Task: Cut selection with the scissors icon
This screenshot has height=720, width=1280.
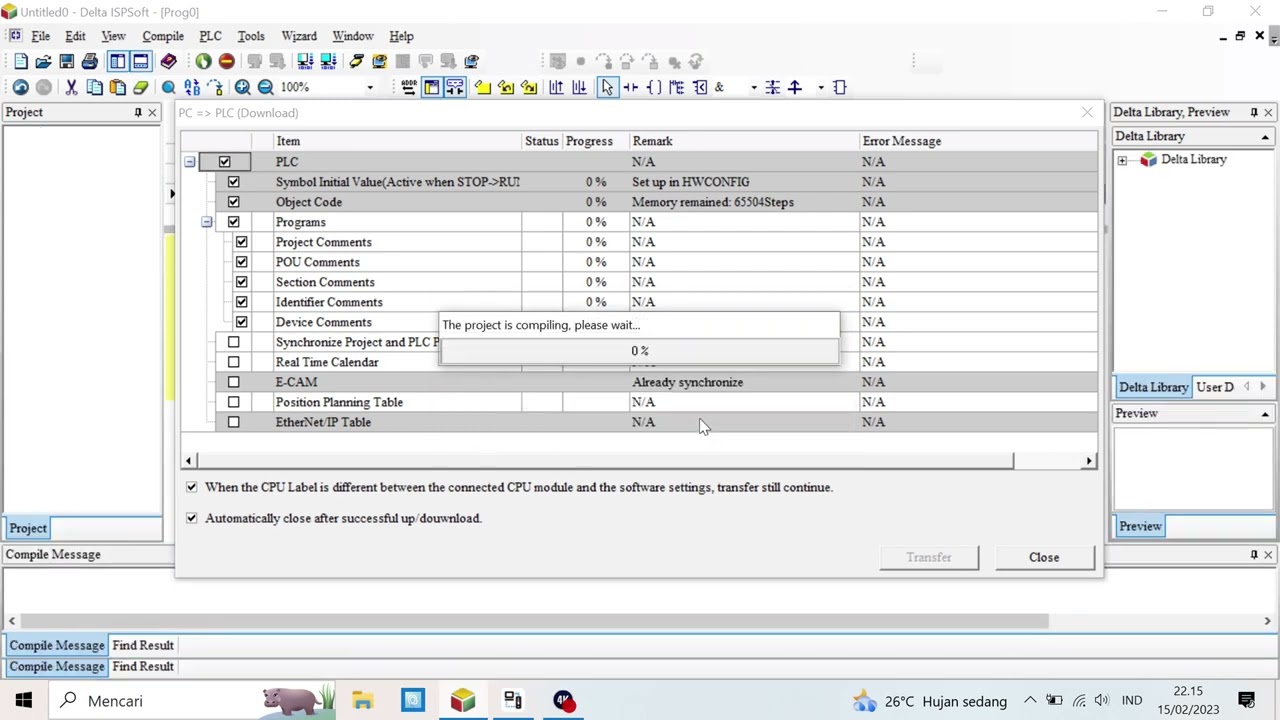Action: tap(71, 88)
